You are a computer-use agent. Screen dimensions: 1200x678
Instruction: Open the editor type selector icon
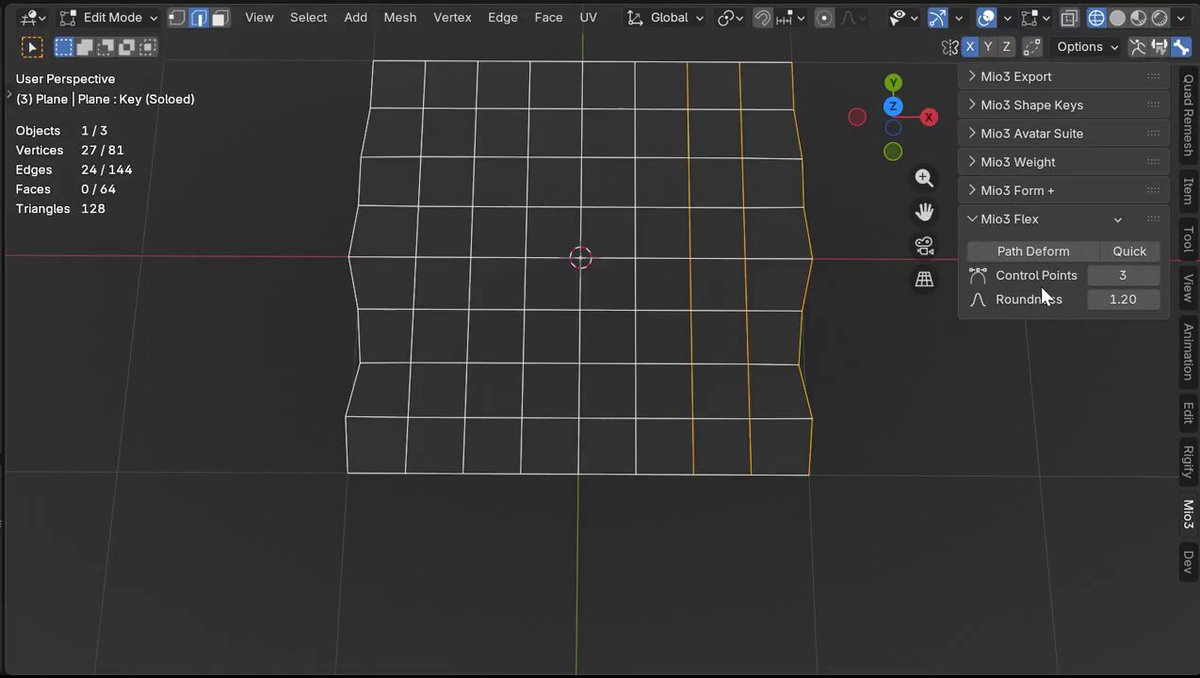[x=32, y=17]
